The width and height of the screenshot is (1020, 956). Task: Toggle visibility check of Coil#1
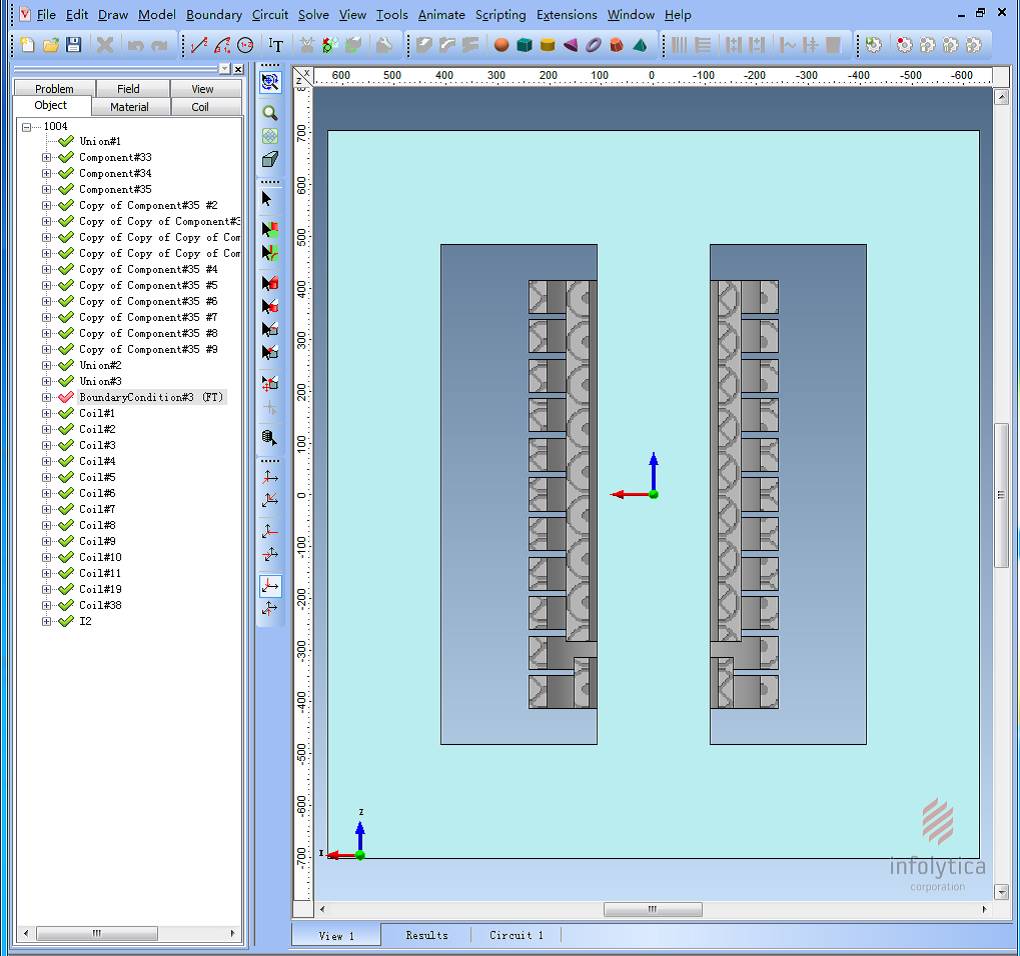point(66,414)
